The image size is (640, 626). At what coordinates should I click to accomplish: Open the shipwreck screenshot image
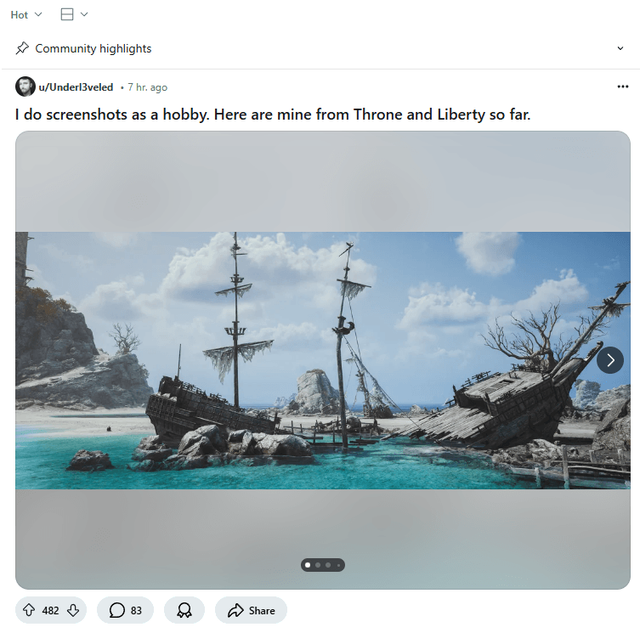[322, 360]
